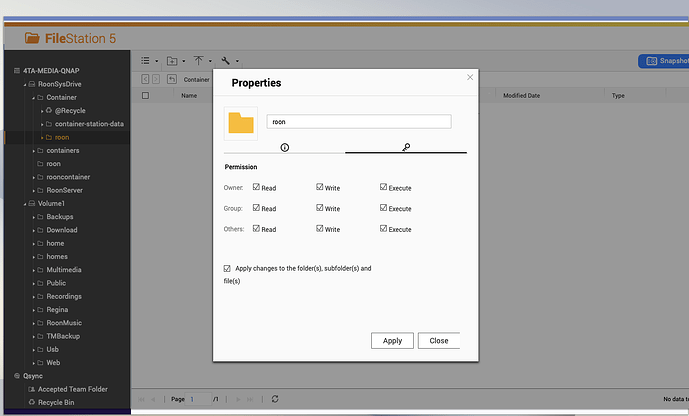Toggle Owner Execute permission
The width and height of the screenshot is (689, 416).
tap(383, 187)
